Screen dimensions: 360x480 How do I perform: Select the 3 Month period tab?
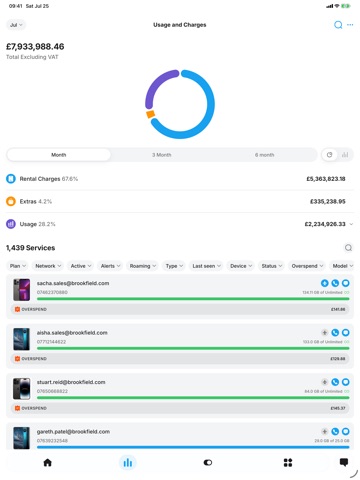point(162,155)
